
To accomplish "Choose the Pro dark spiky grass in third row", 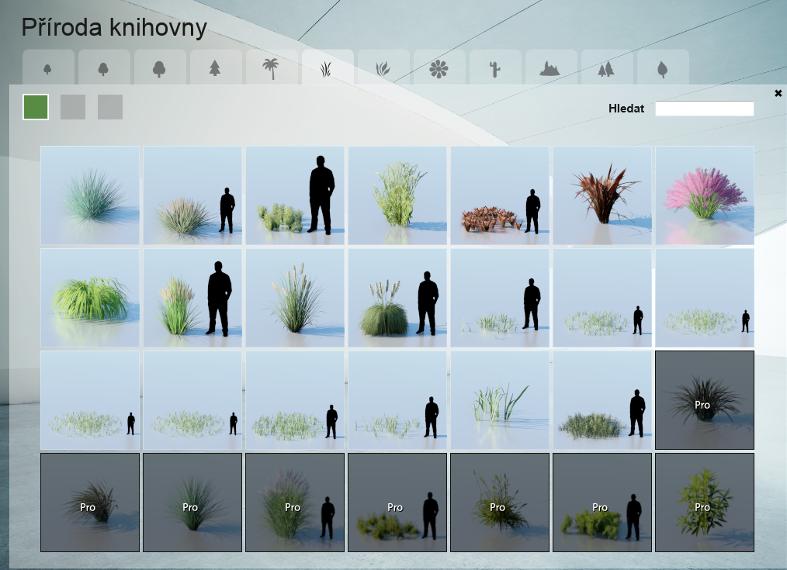I will click(704, 400).
